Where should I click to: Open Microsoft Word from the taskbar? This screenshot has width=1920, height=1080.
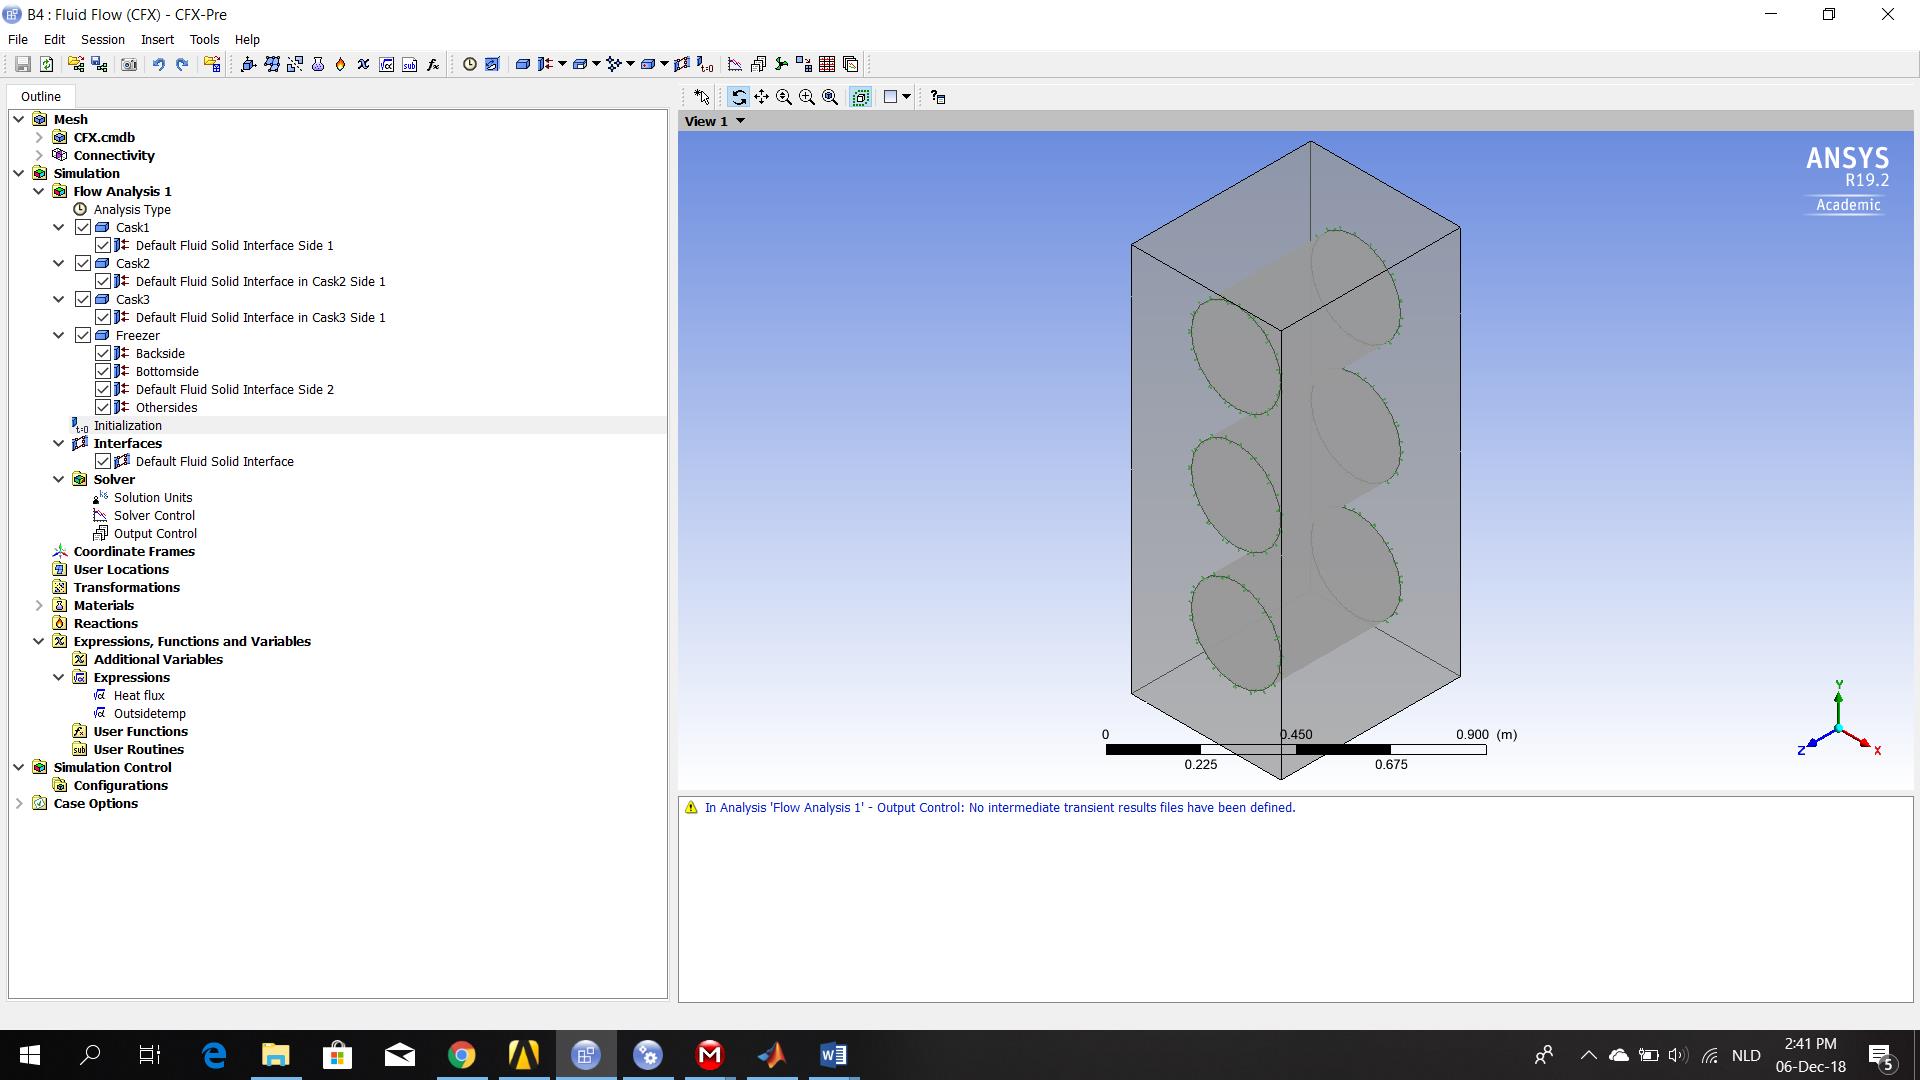pos(833,1055)
